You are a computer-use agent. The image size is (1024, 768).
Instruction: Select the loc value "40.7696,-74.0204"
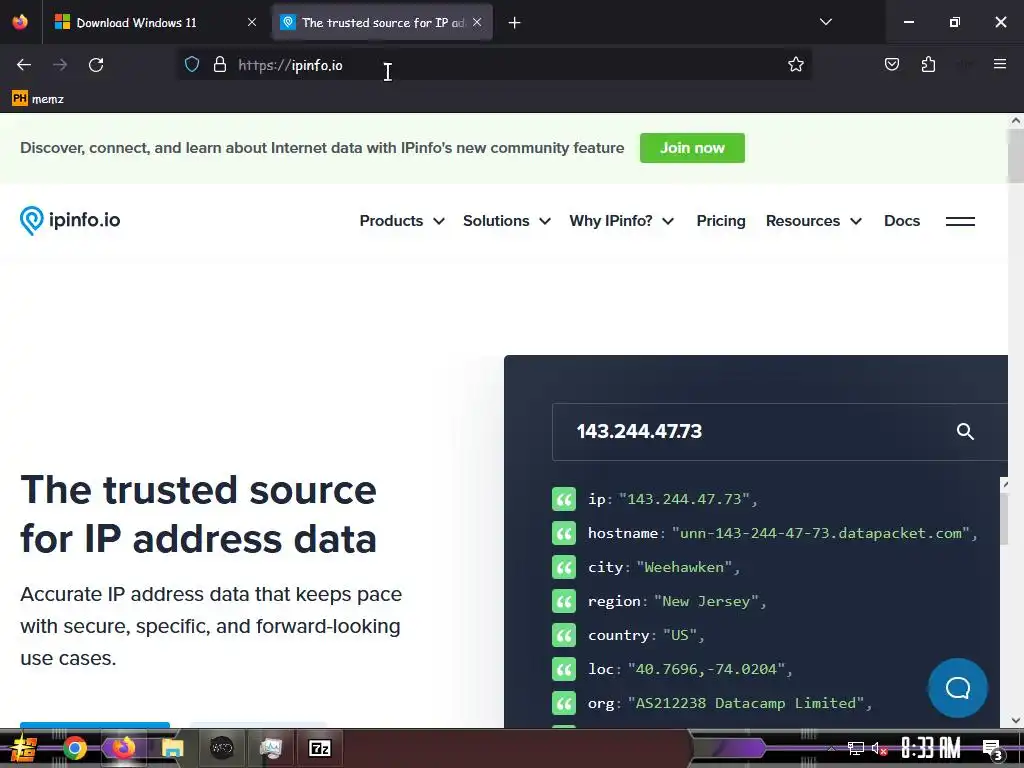point(706,669)
